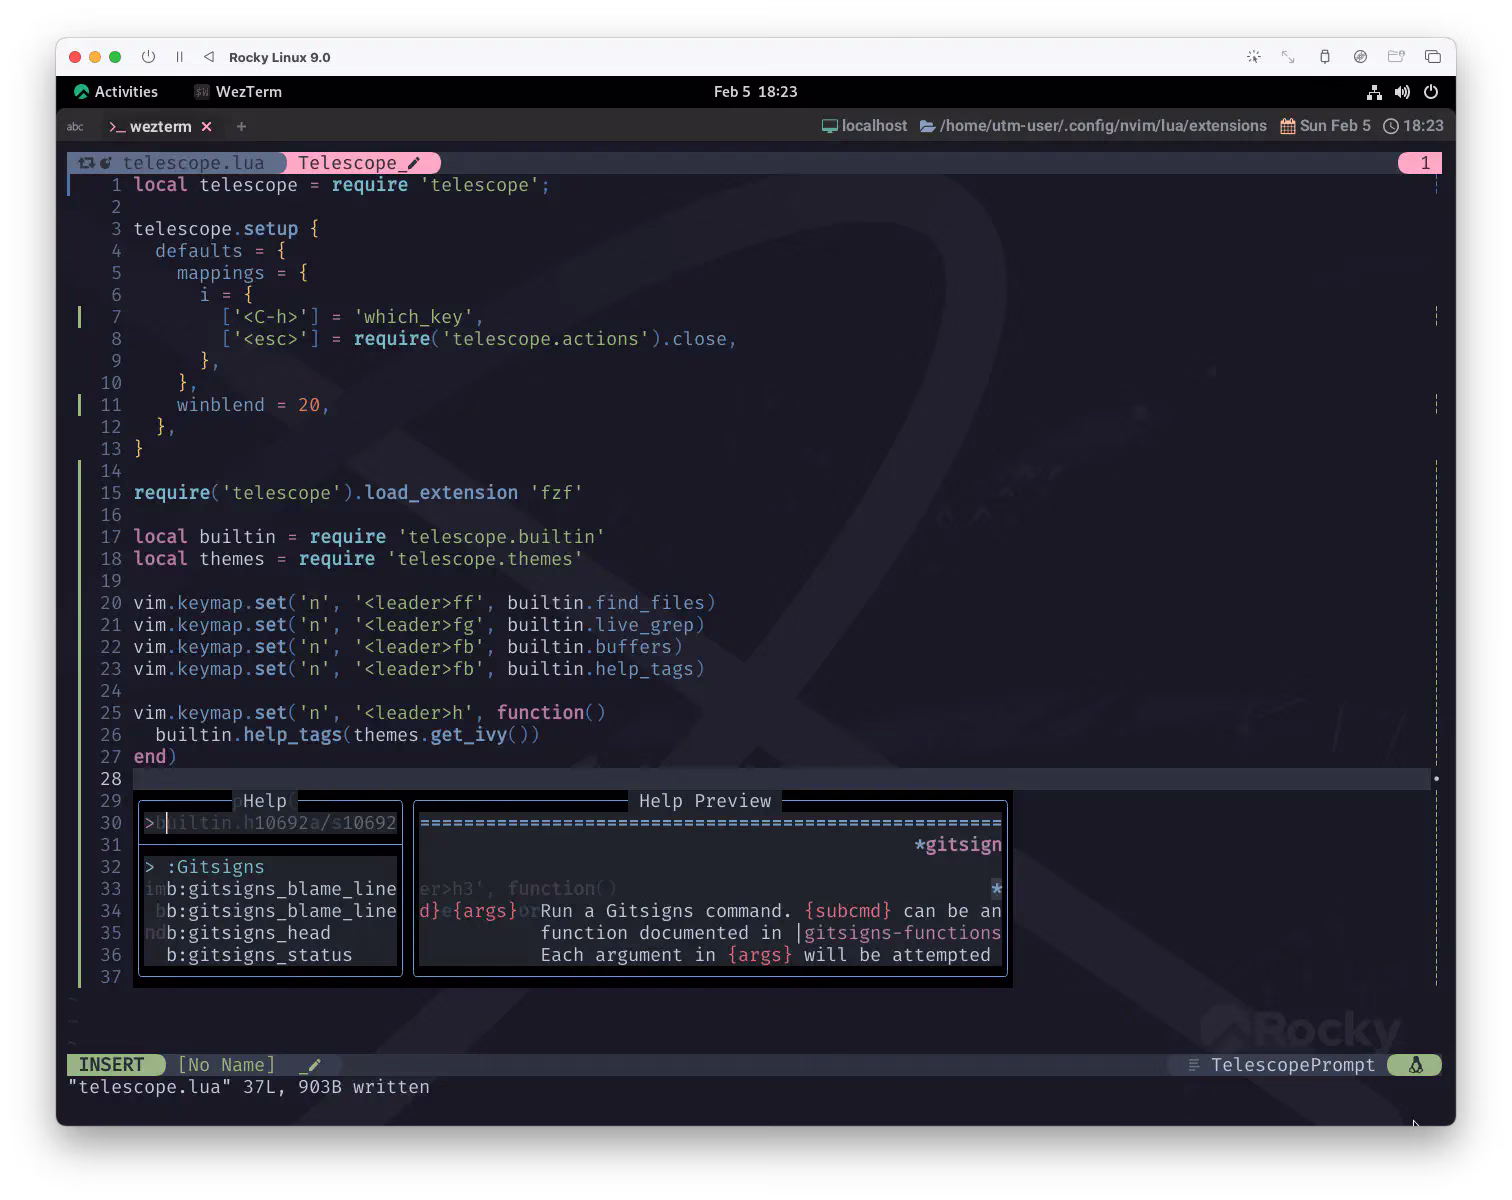Pause the virtual machine

180,57
